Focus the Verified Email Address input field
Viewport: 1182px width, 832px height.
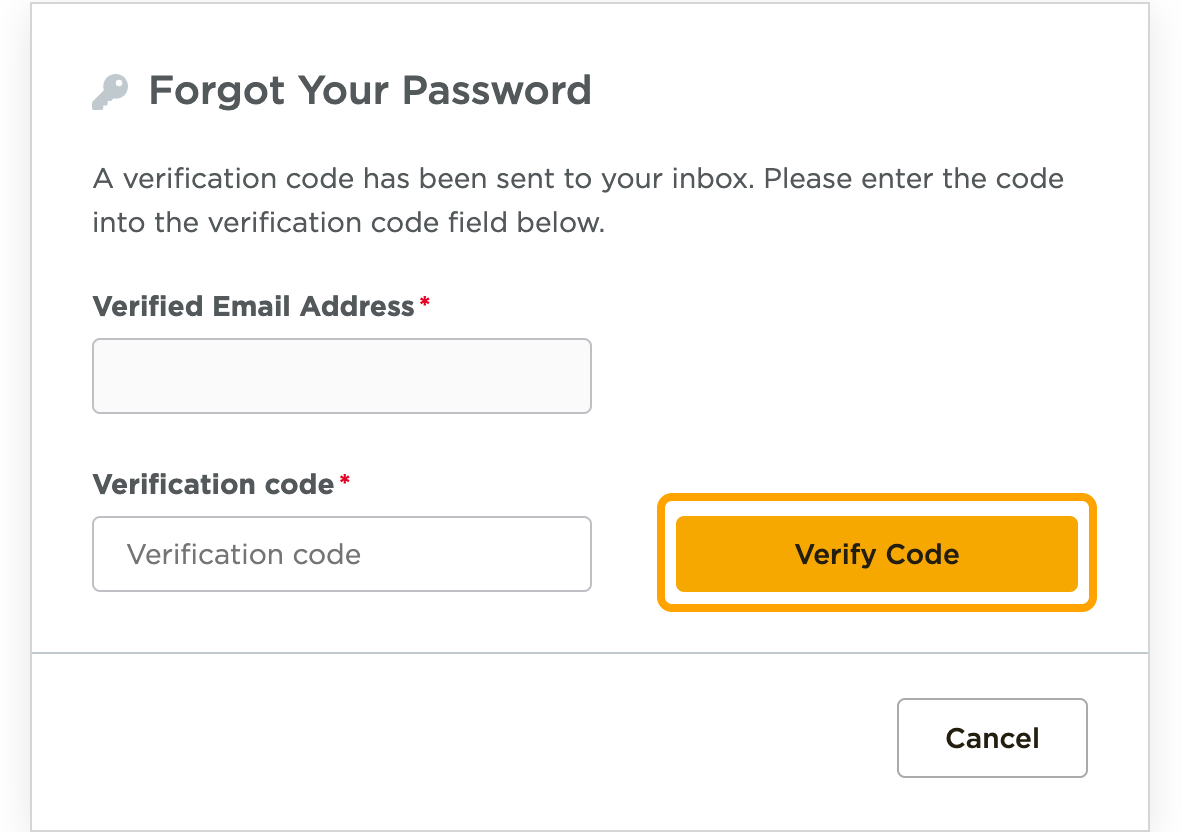[341, 376]
